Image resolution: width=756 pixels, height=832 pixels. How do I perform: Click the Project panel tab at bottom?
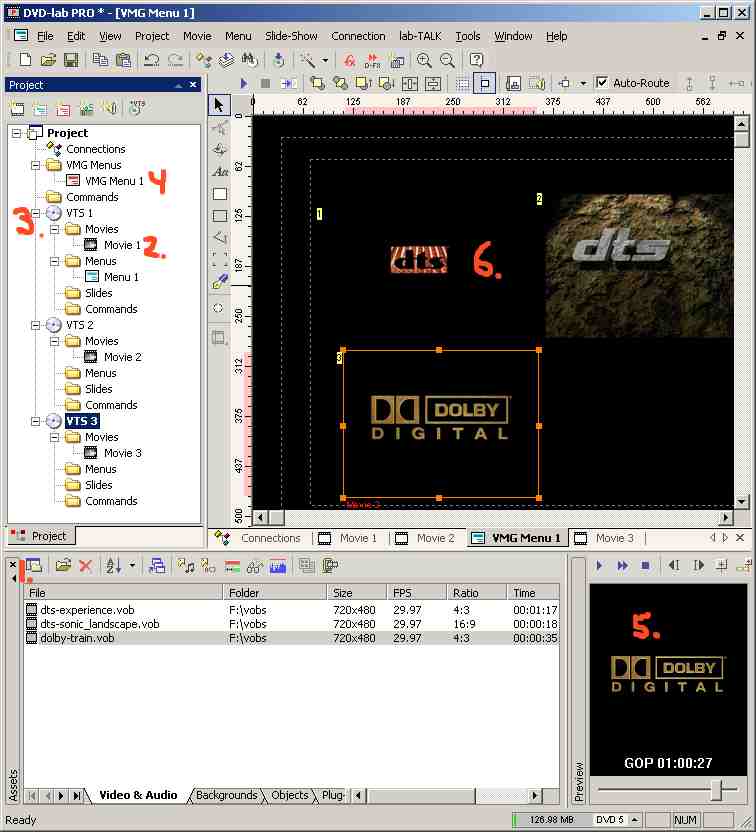[x=41, y=536]
